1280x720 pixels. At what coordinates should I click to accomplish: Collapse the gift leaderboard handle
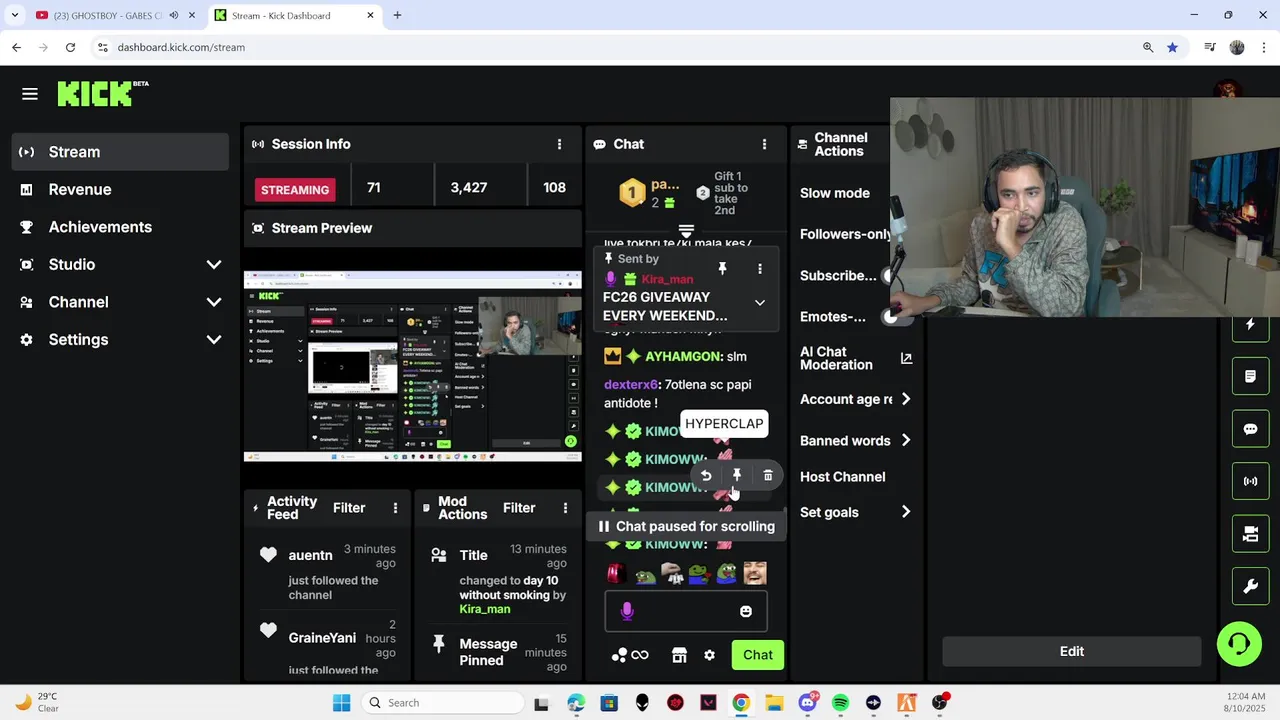coord(686,231)
